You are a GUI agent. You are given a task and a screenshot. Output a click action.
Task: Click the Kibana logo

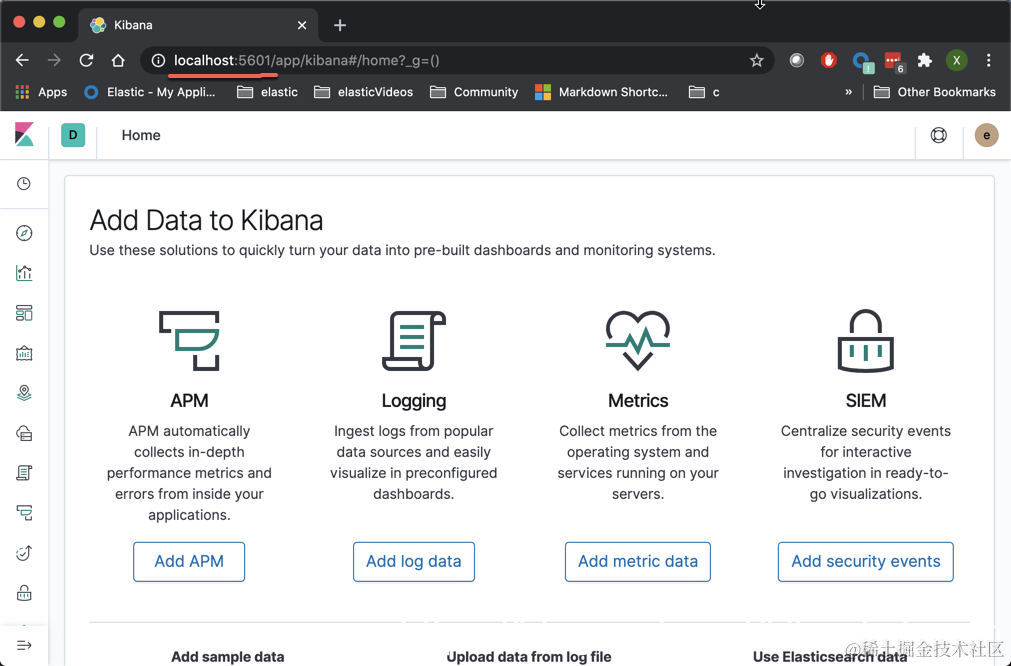(24, 135)
